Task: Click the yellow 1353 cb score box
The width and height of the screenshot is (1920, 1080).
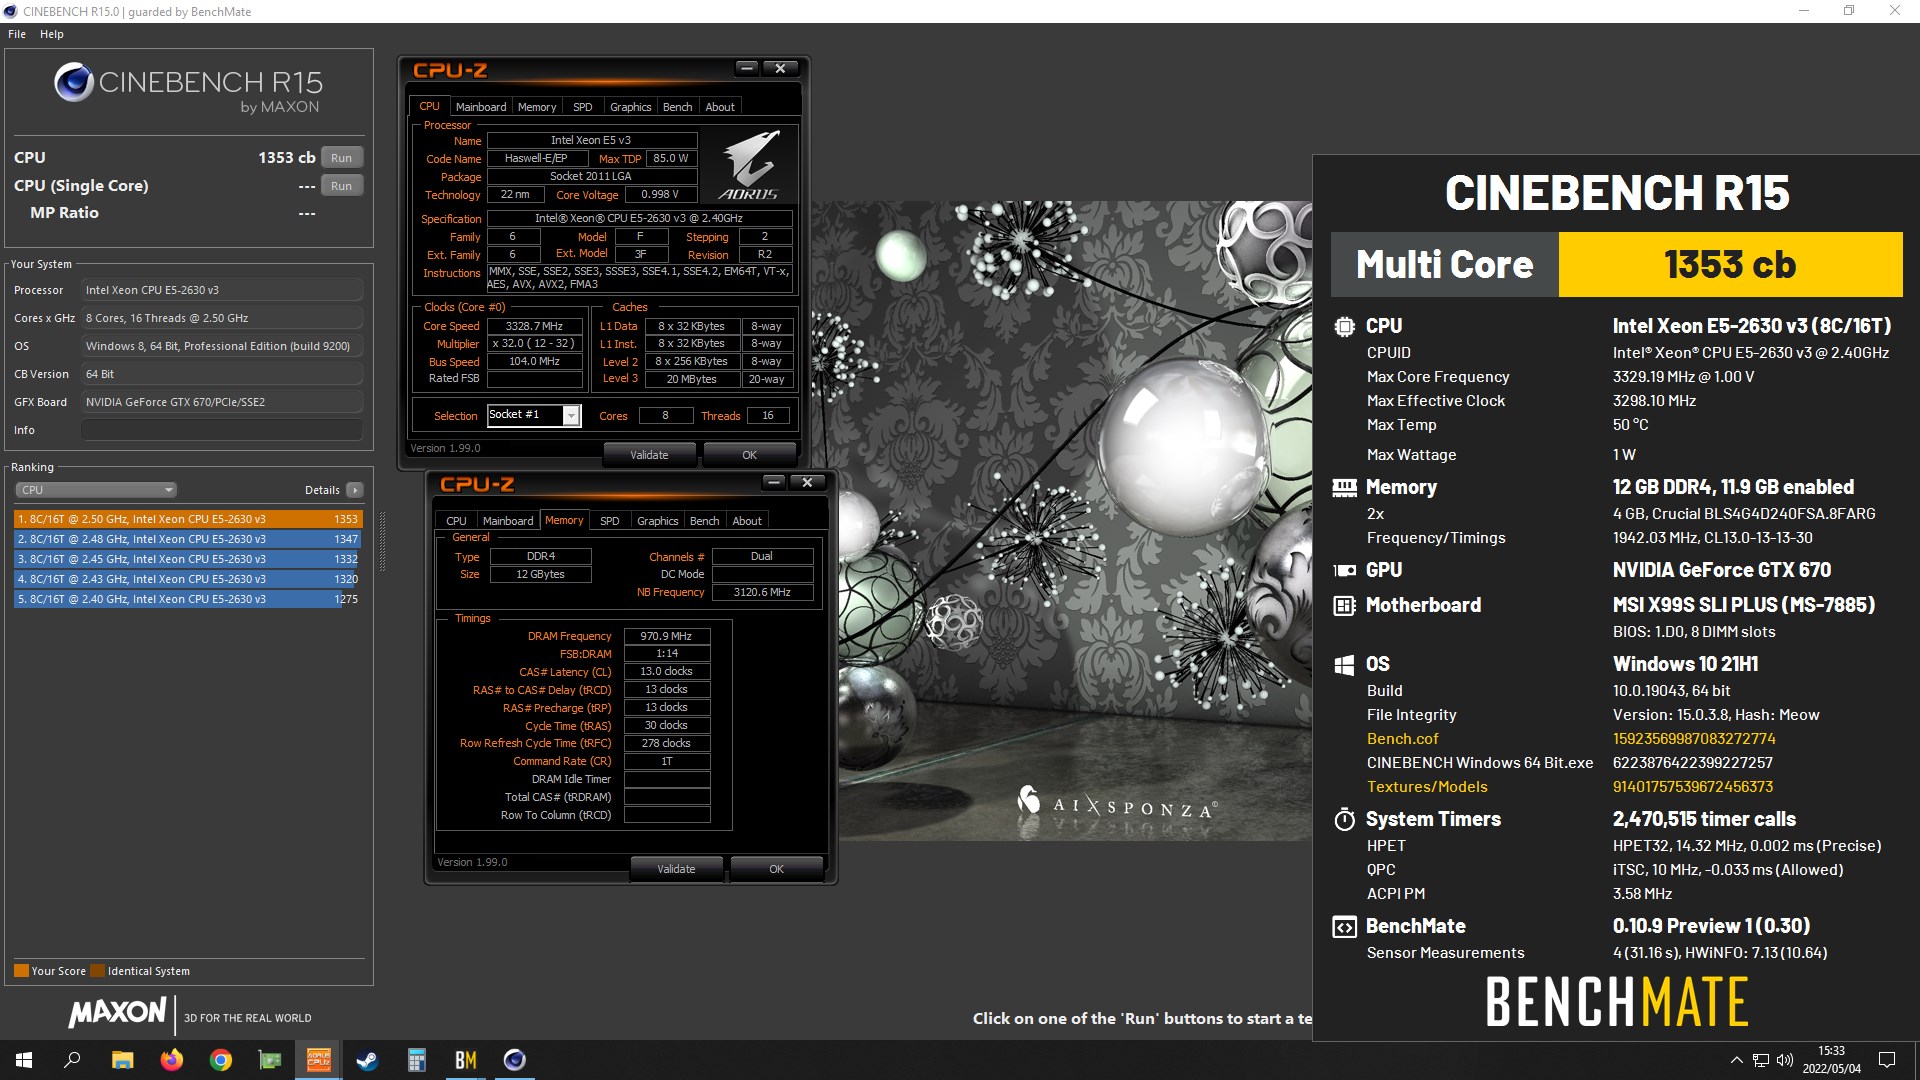Action: coord(1730,265)
